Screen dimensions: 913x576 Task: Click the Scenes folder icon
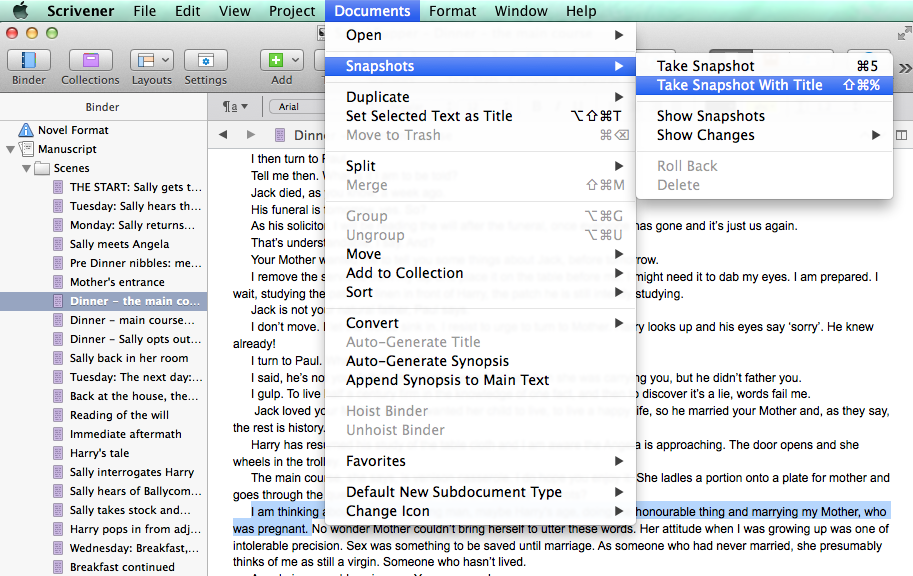click(42, 168)
